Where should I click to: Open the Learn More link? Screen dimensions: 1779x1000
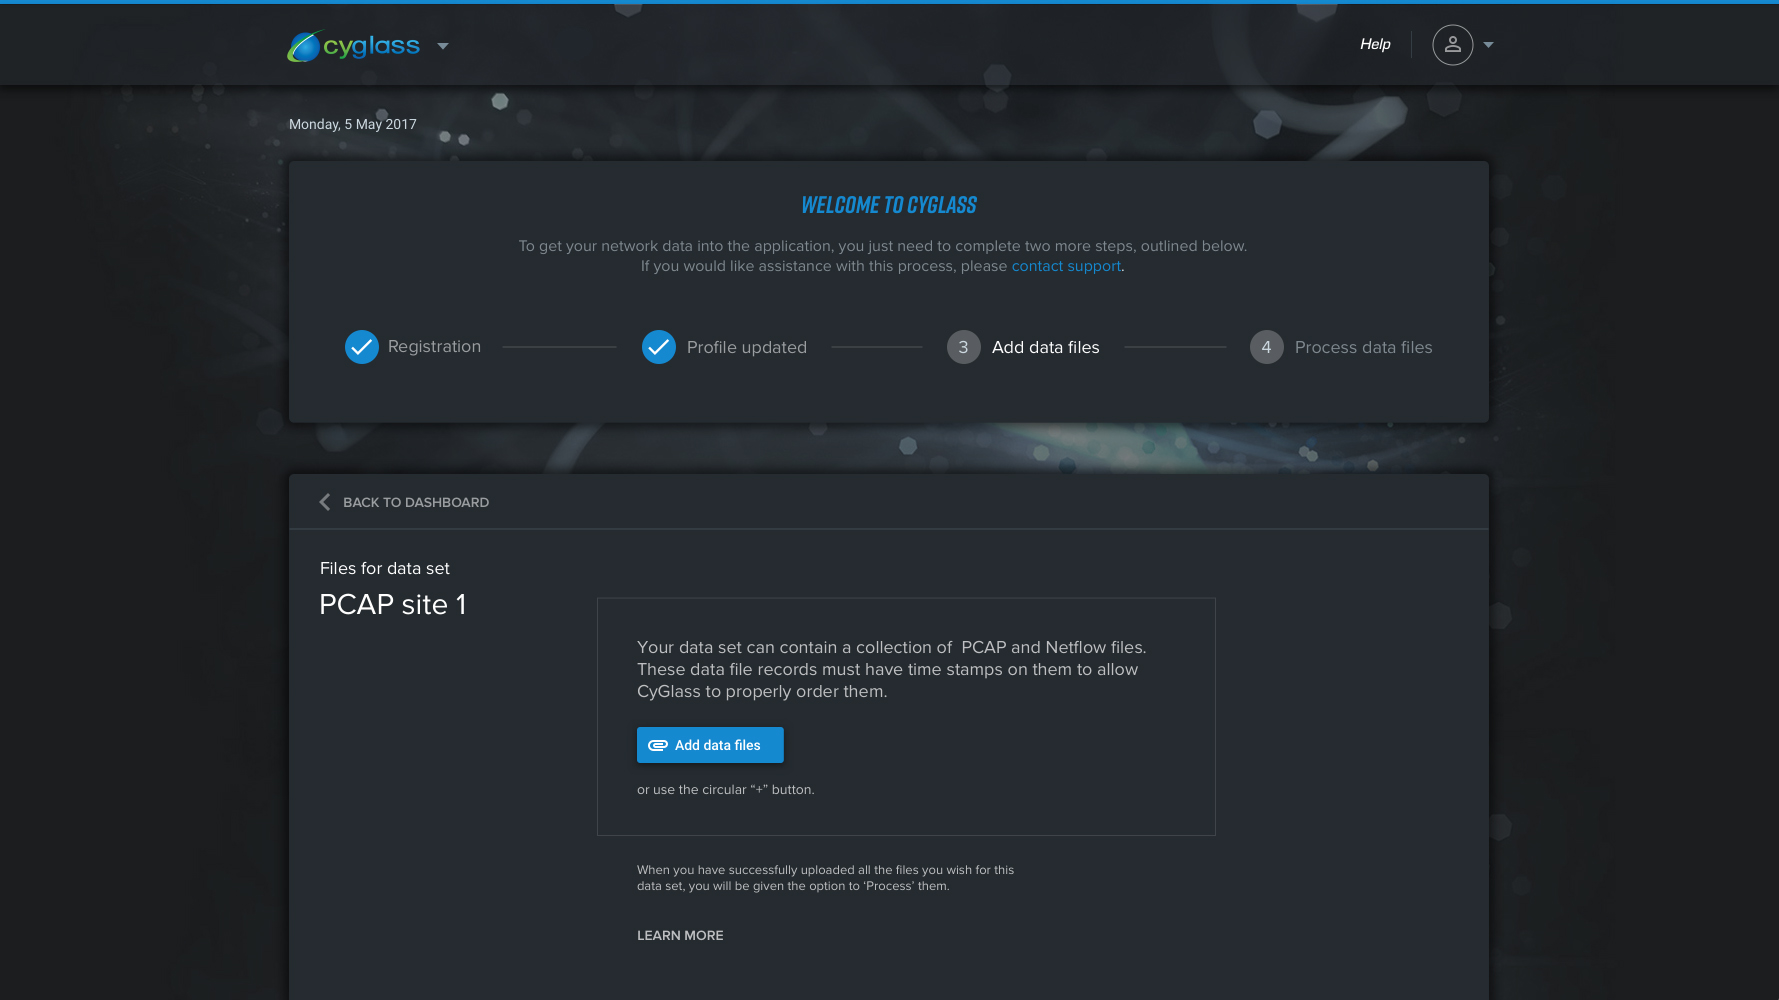click(680, 935)
